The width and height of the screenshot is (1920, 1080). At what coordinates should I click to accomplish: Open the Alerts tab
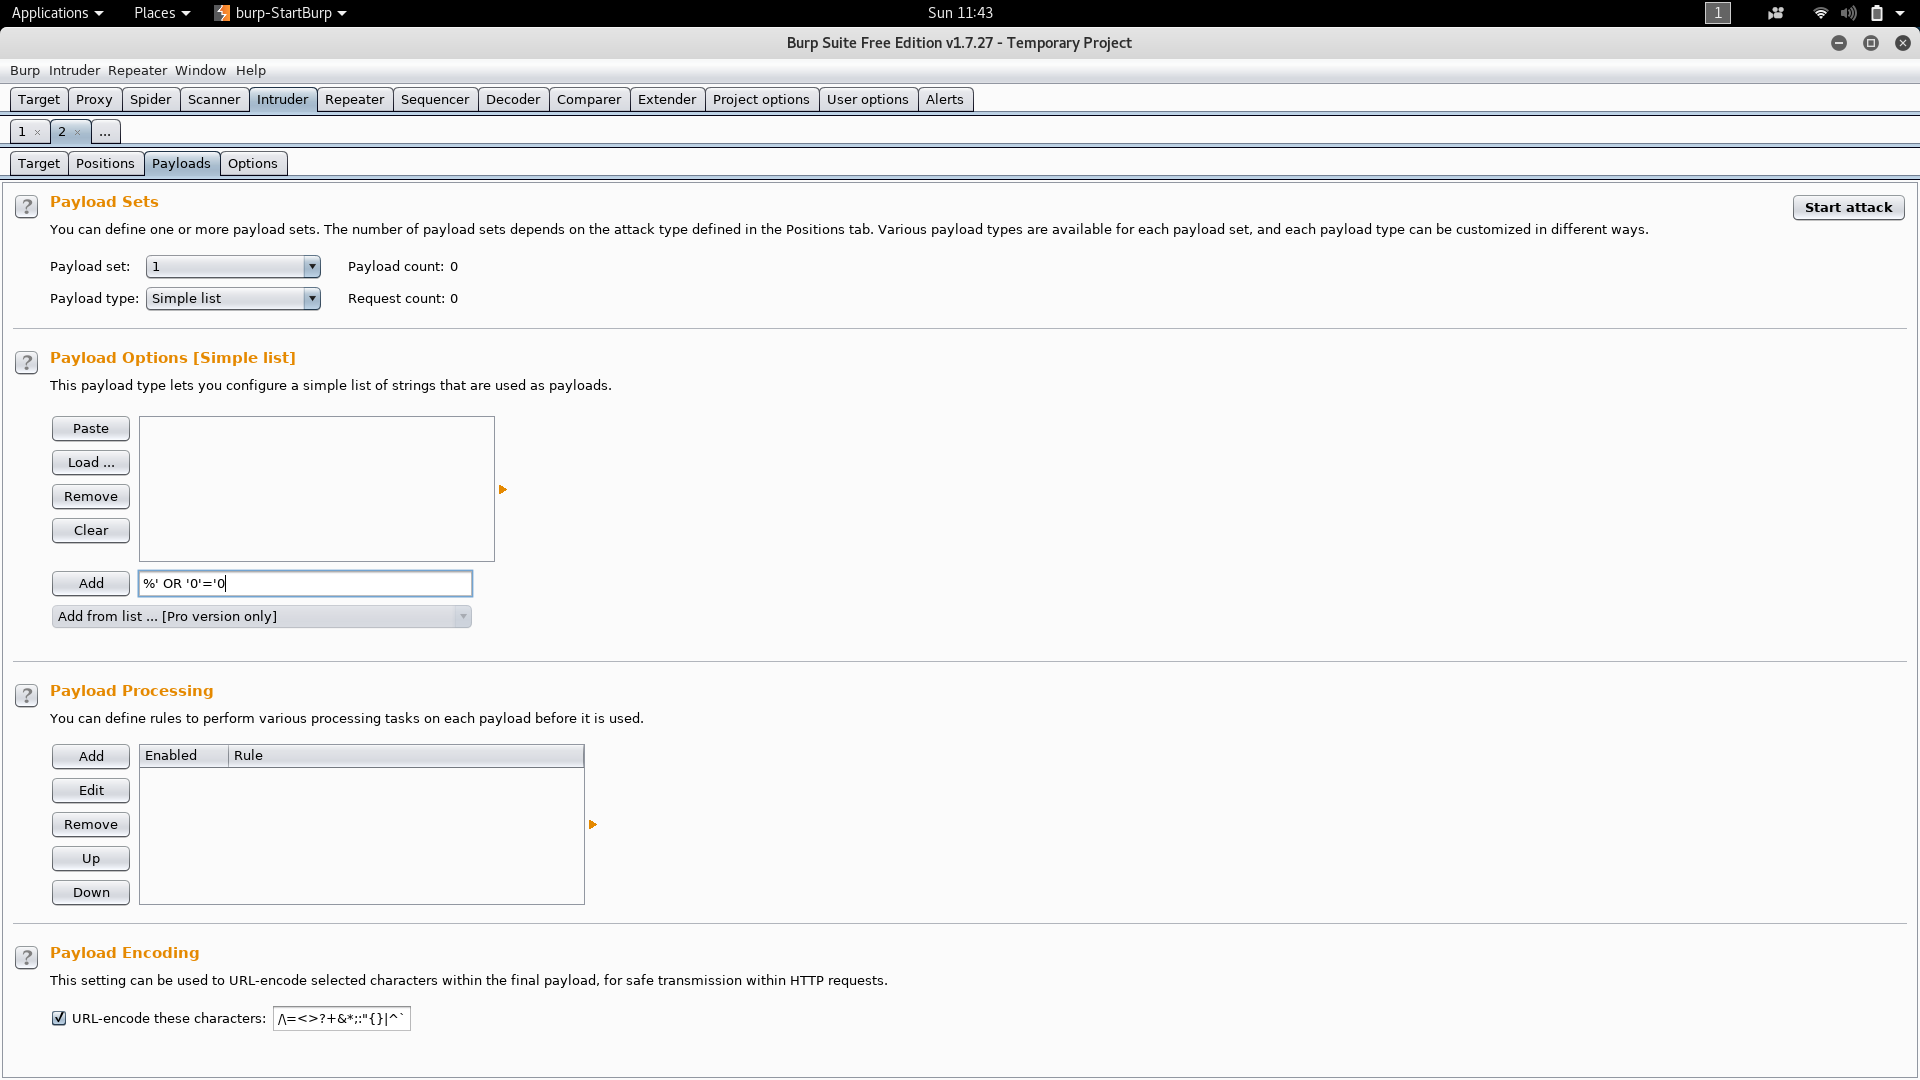[x=945, y=99]
